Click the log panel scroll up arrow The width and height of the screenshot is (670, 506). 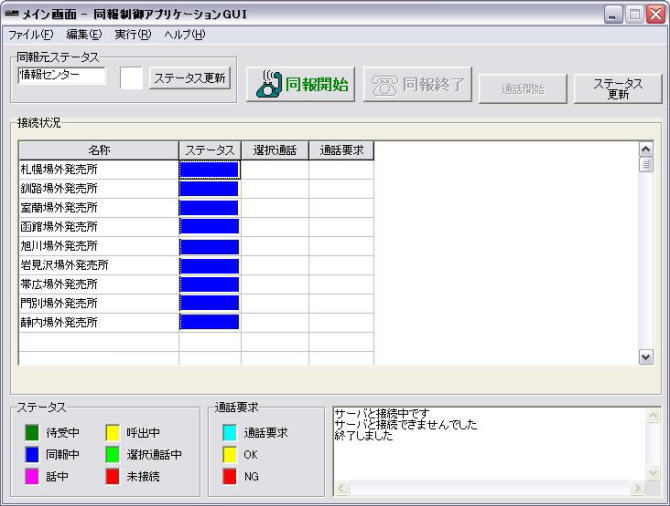point(653,415)
